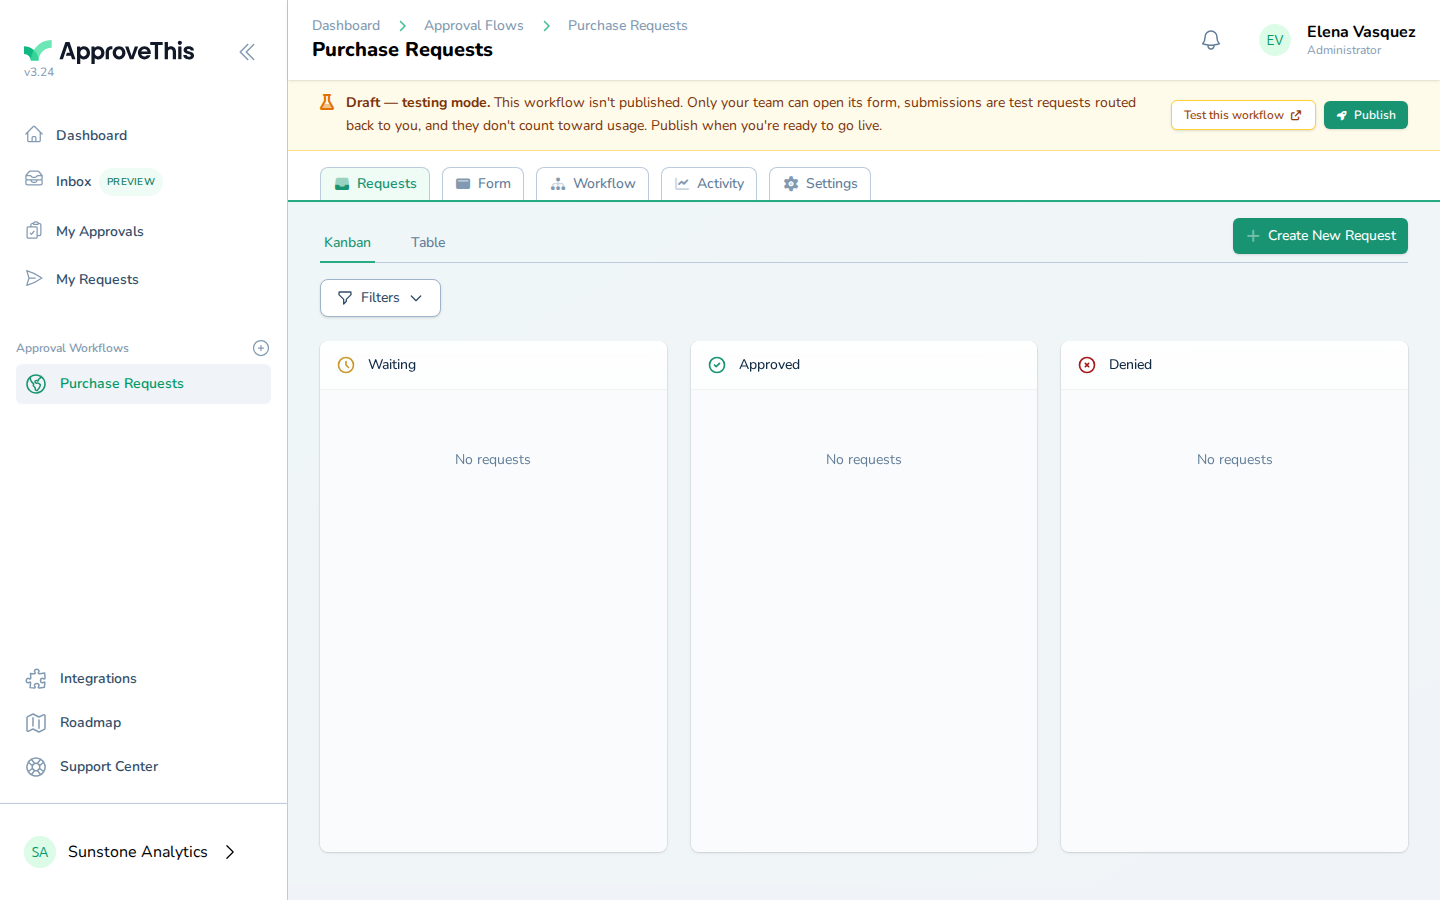
Task: Click Create New Request button
Action: pos(1320,236)
